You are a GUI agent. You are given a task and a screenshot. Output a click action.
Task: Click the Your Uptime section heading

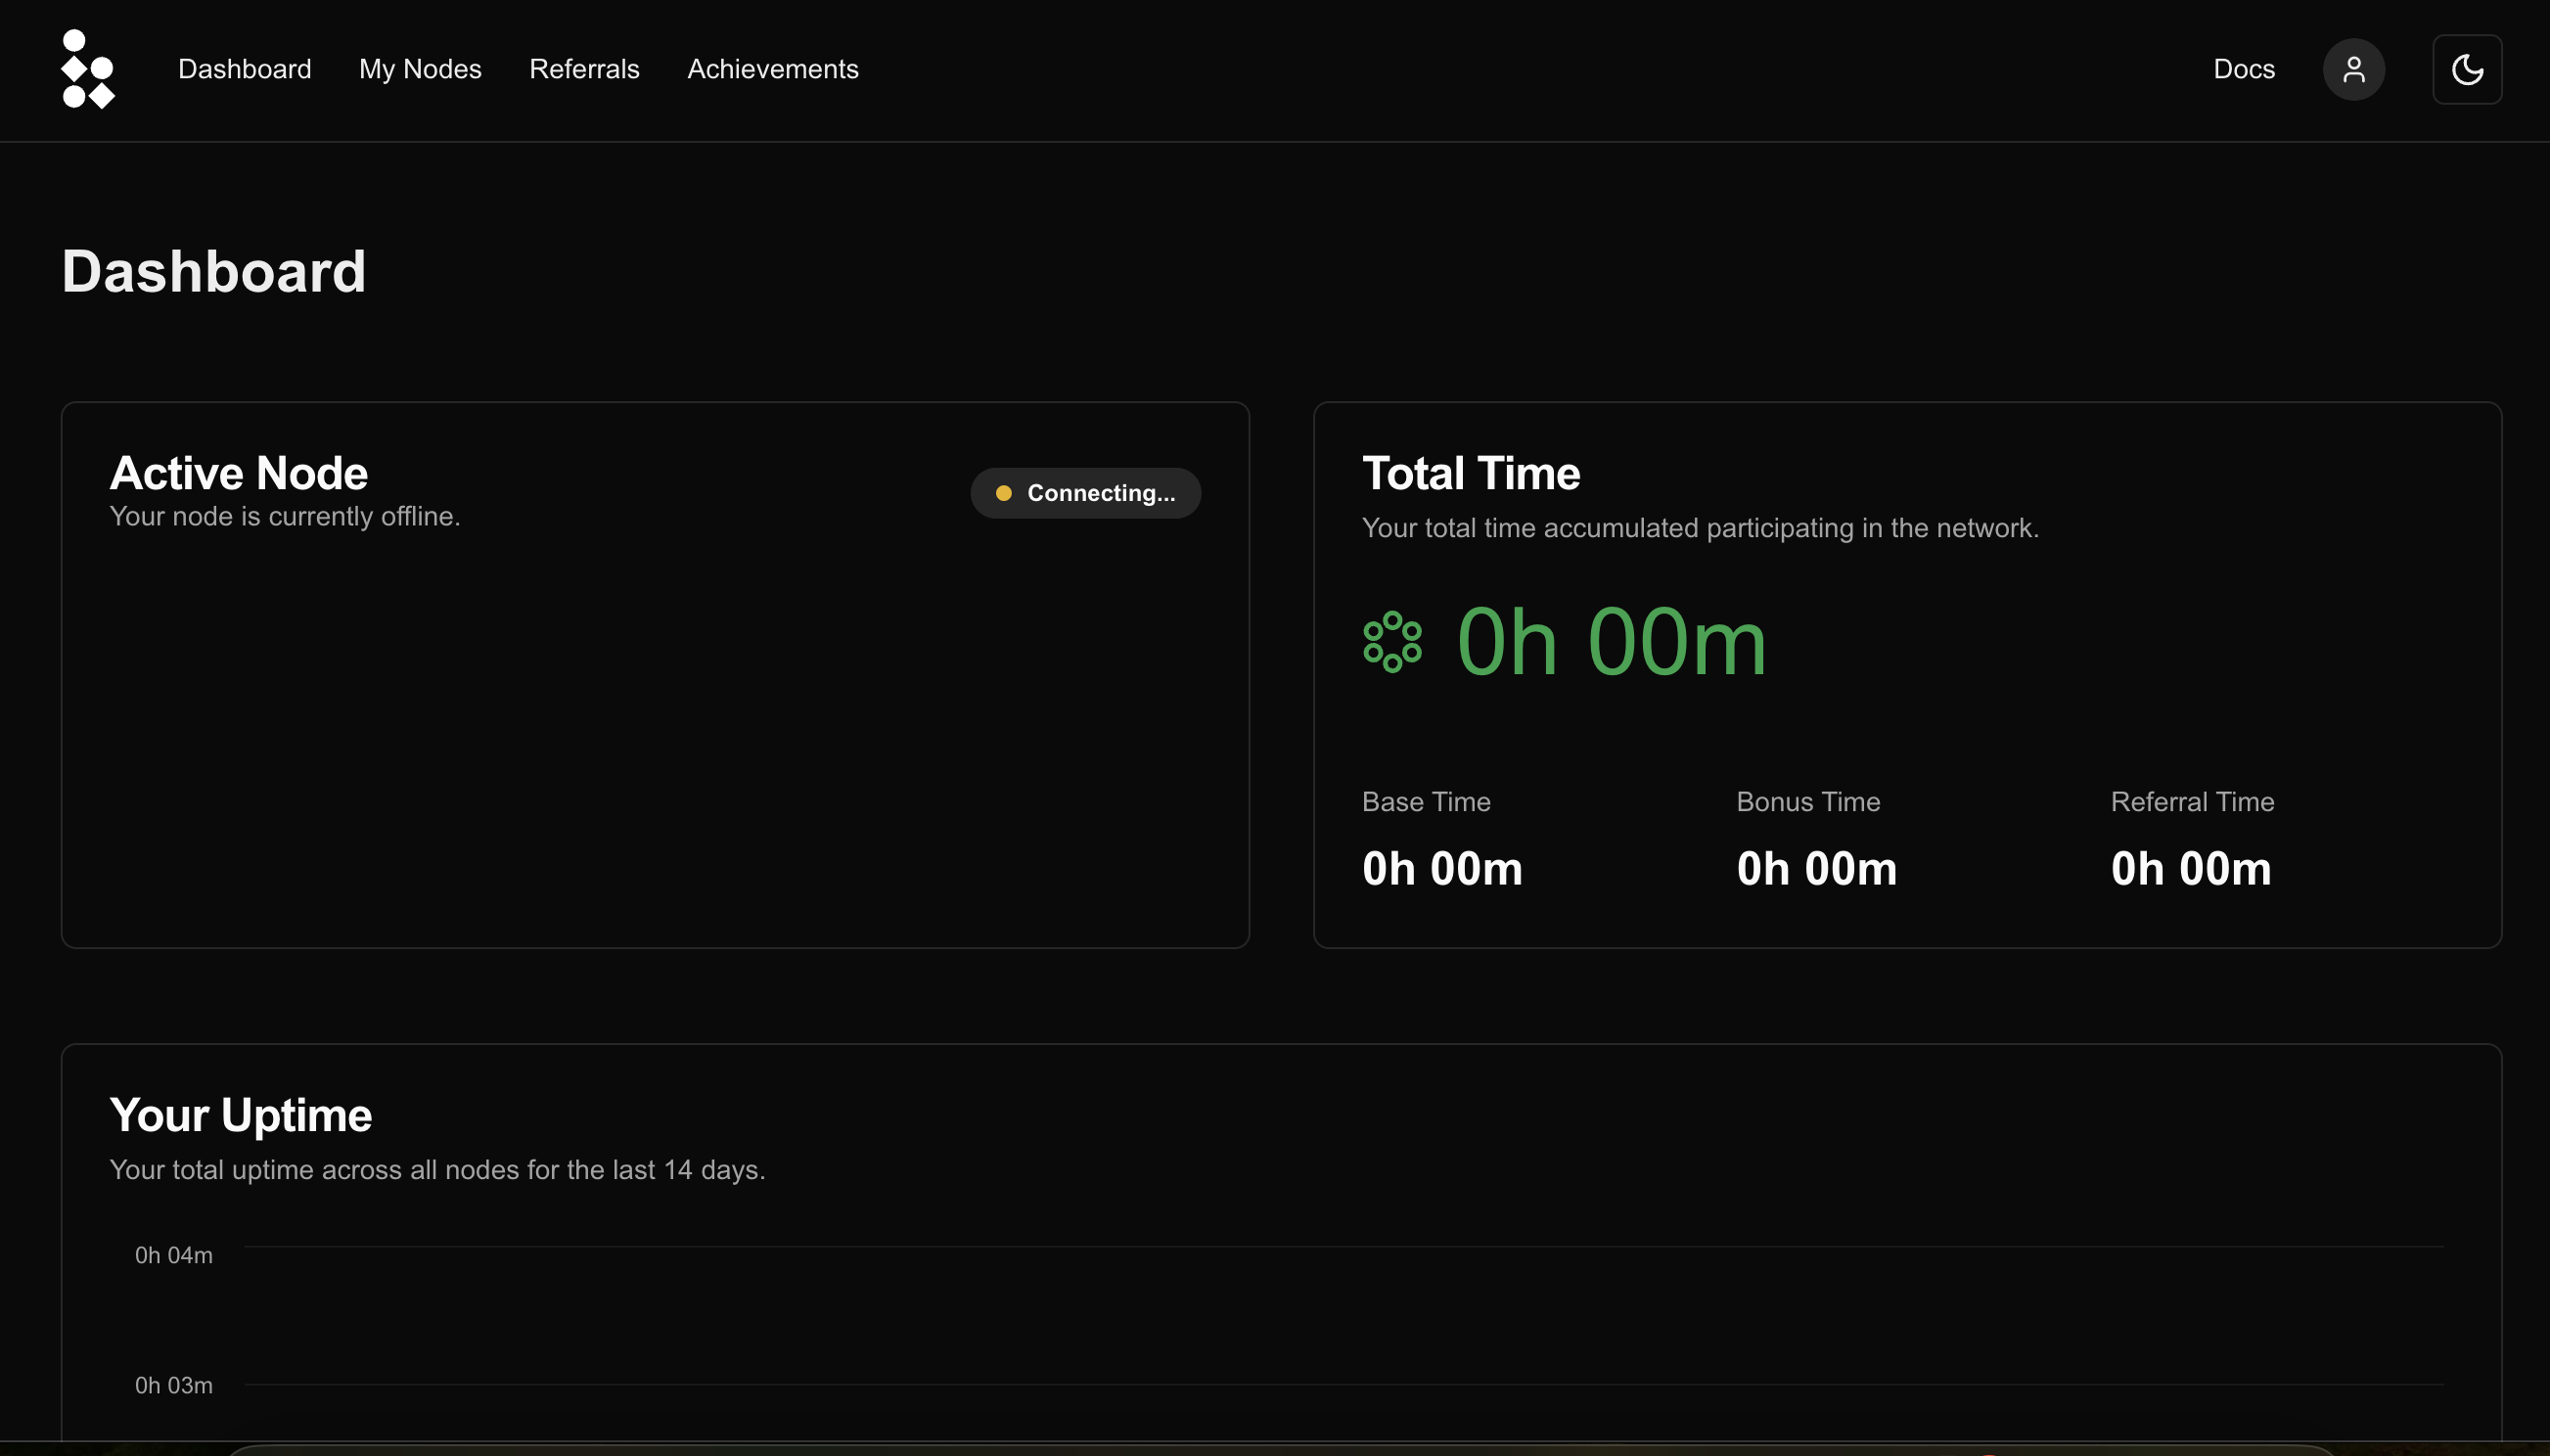[240, 1115]
